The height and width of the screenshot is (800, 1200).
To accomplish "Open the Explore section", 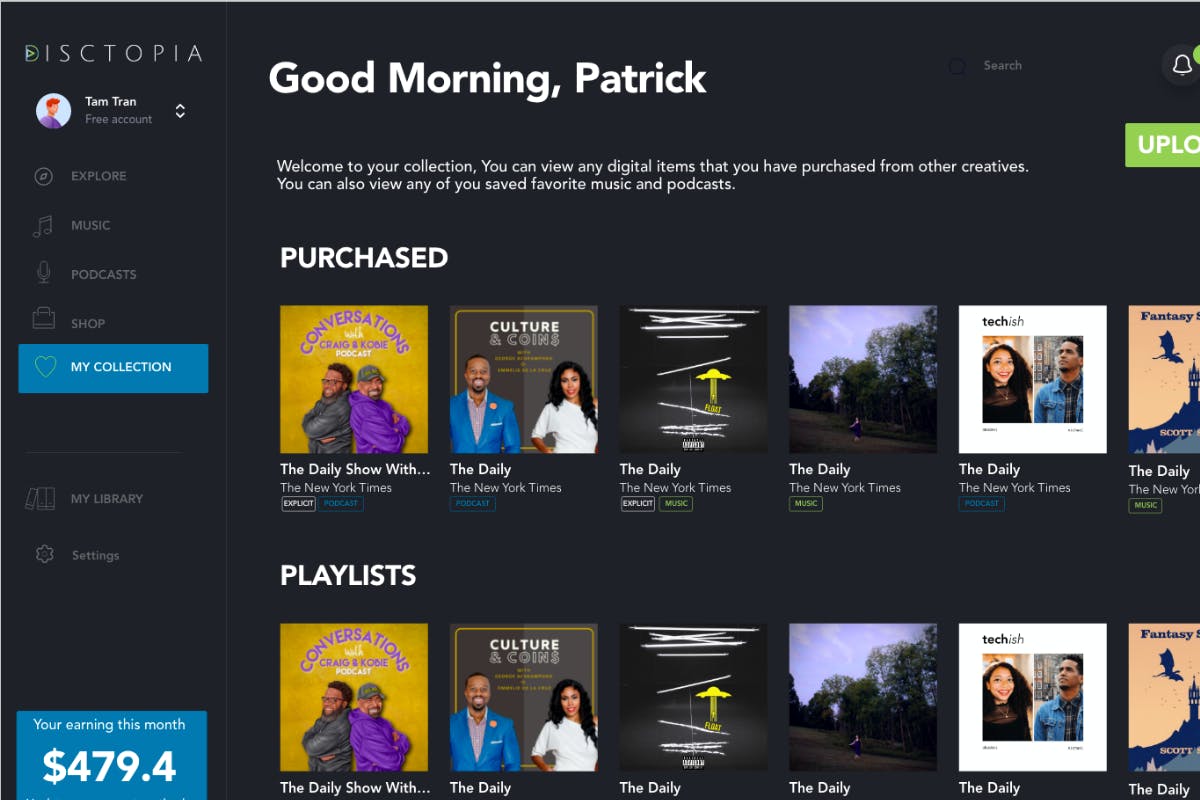I will click(98, 176).
